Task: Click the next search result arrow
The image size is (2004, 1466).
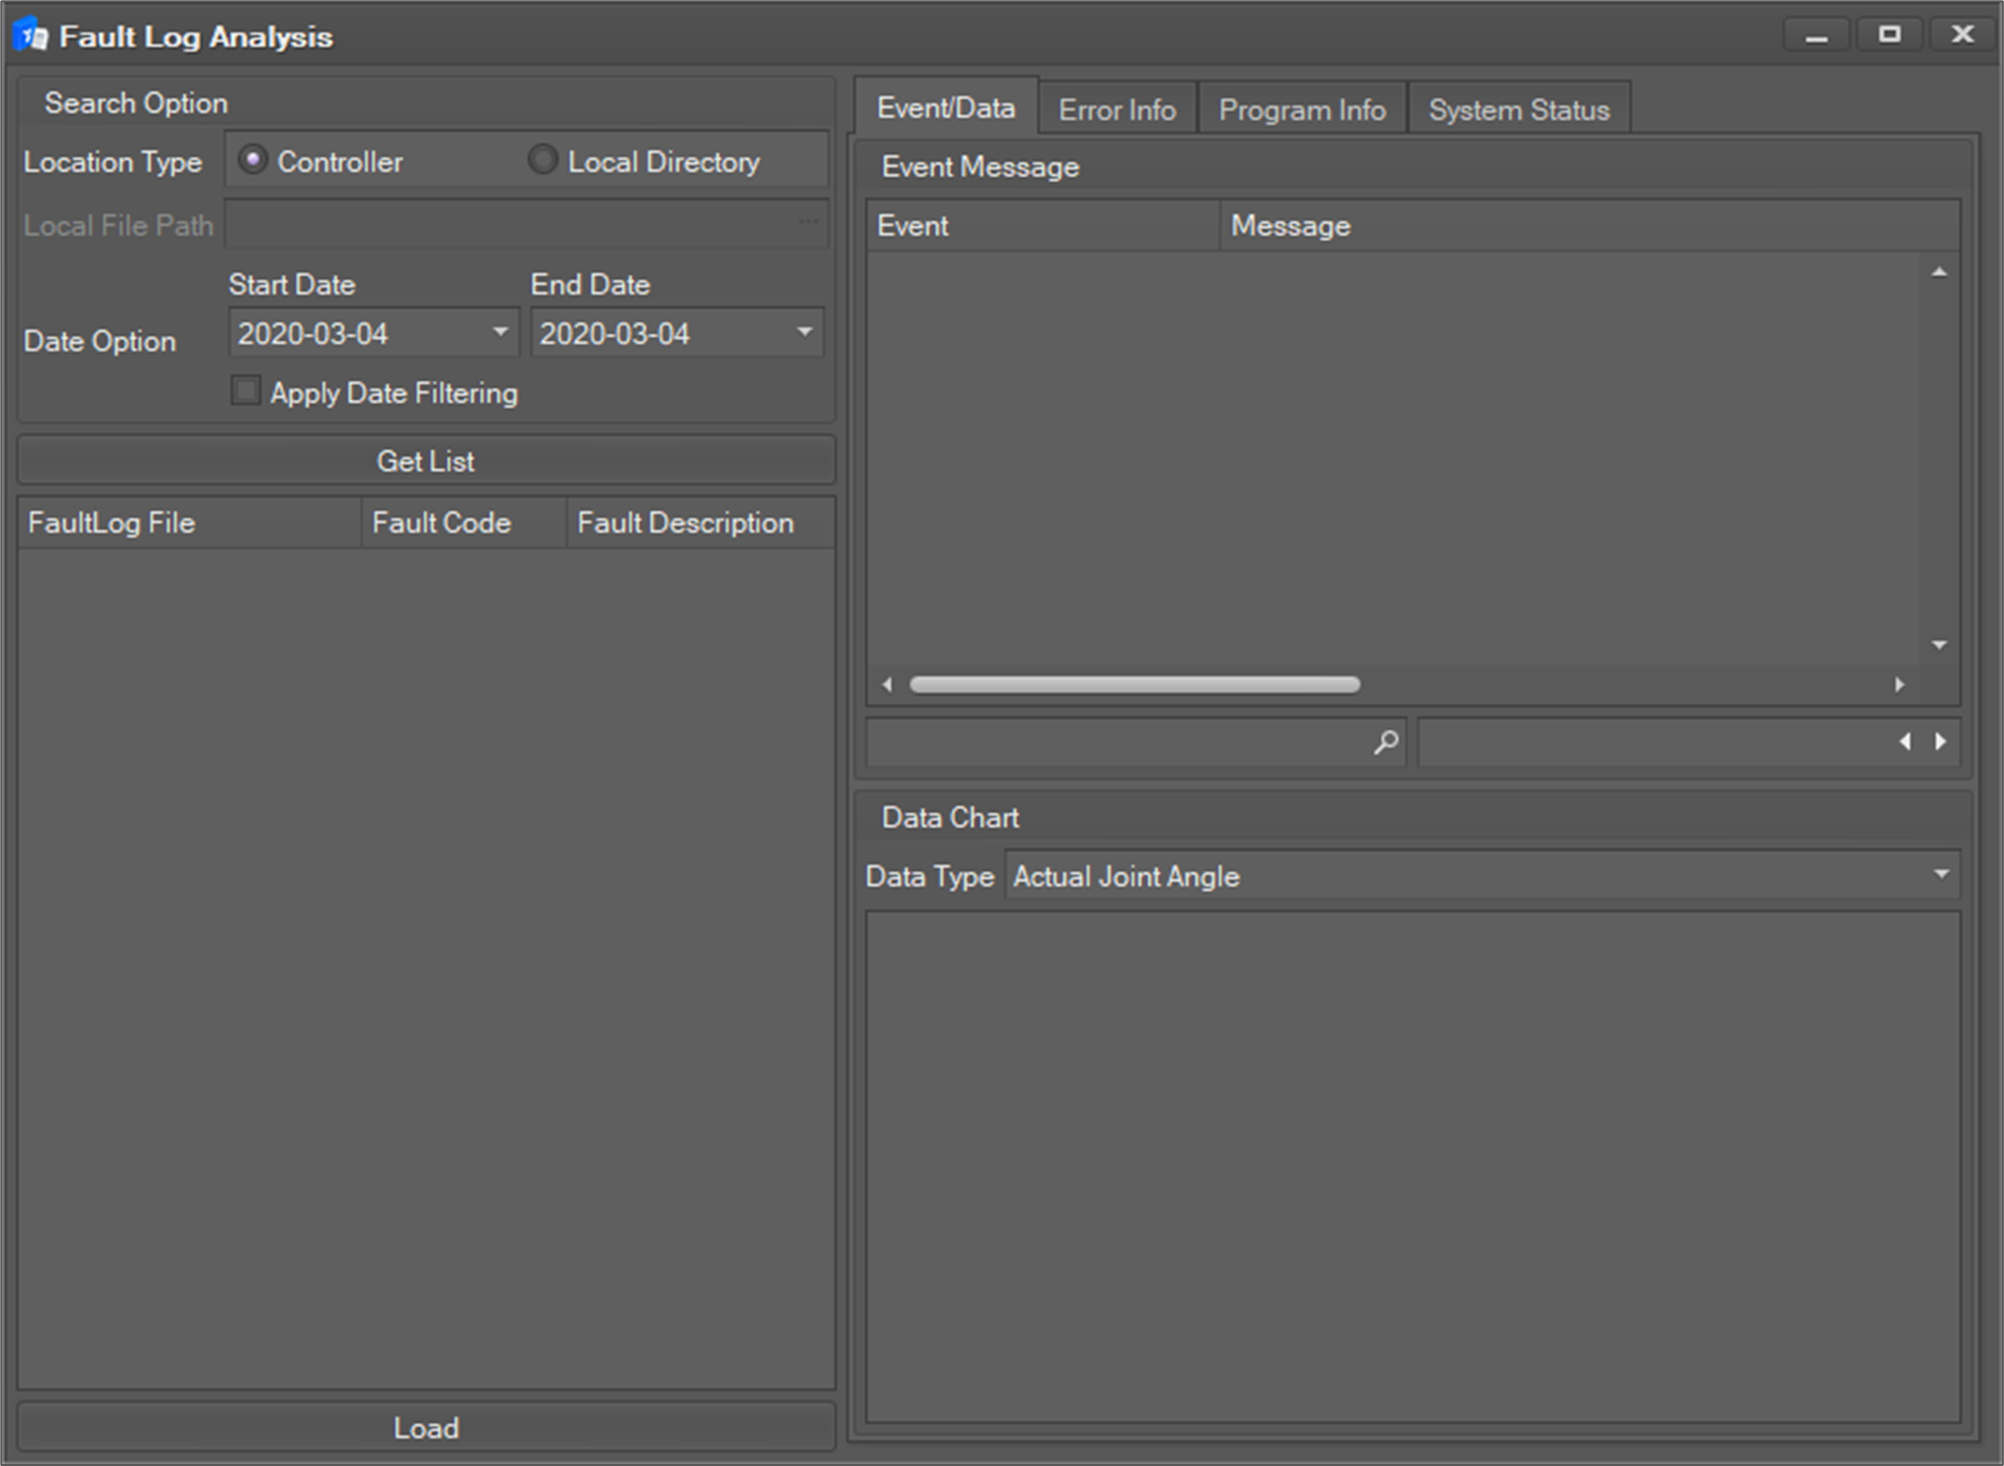Action: pos(1941,742)
